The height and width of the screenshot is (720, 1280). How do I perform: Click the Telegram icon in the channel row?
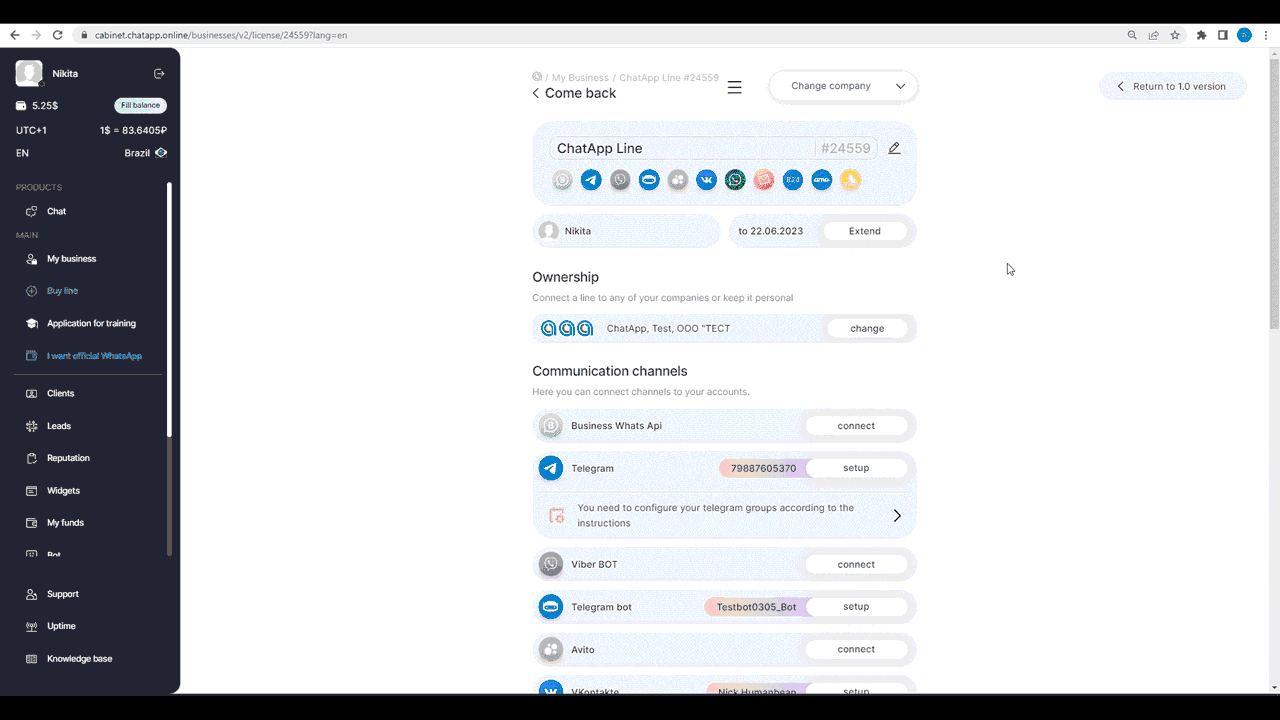click(591, 180)
